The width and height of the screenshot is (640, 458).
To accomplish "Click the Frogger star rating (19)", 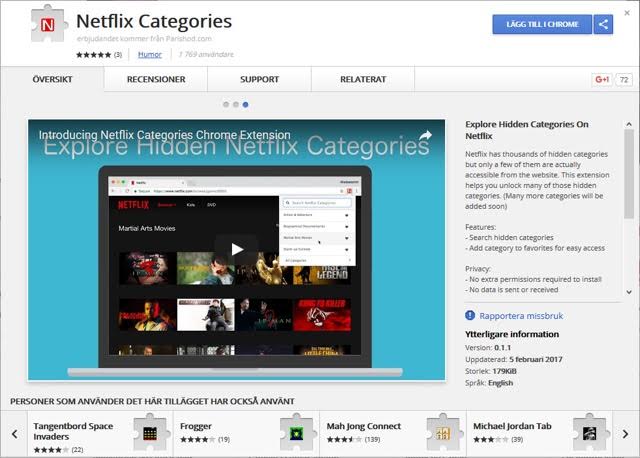I will point(205,439).
